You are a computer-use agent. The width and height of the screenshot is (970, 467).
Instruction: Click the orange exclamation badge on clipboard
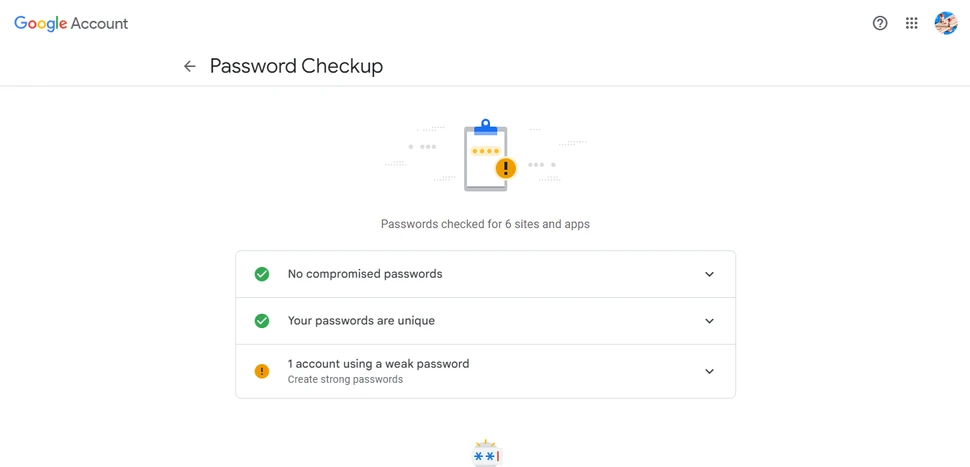click(506, 168)
